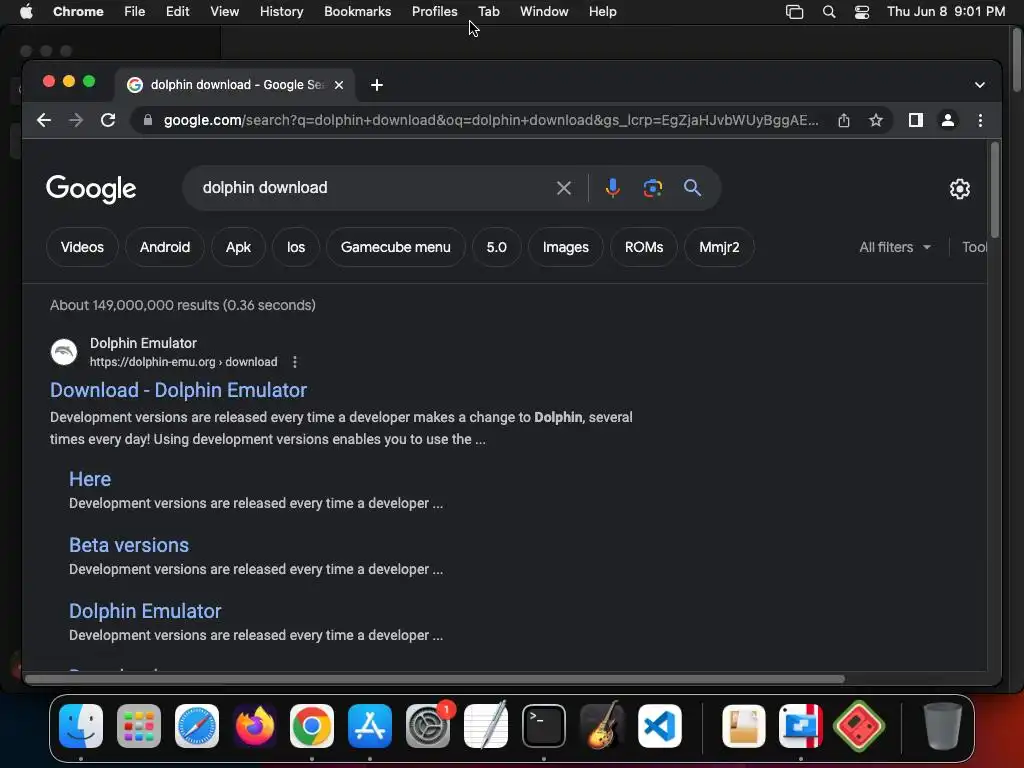1024x768 pixels.
Task: Clear the Google search box text
Action: tap(564, 188)
